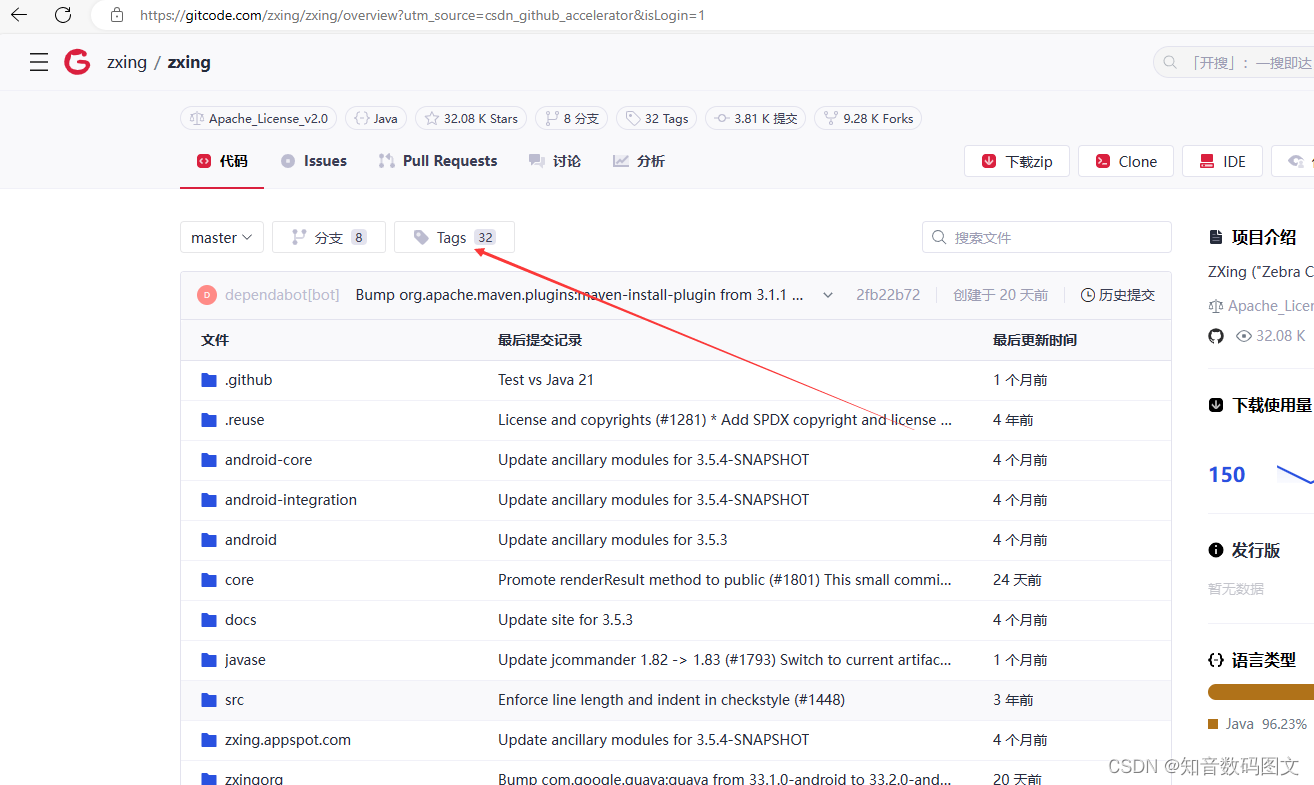Viewport: 1314px width, 785px height.
Task: Click the 下载zip button
Action: (1017, 161)
